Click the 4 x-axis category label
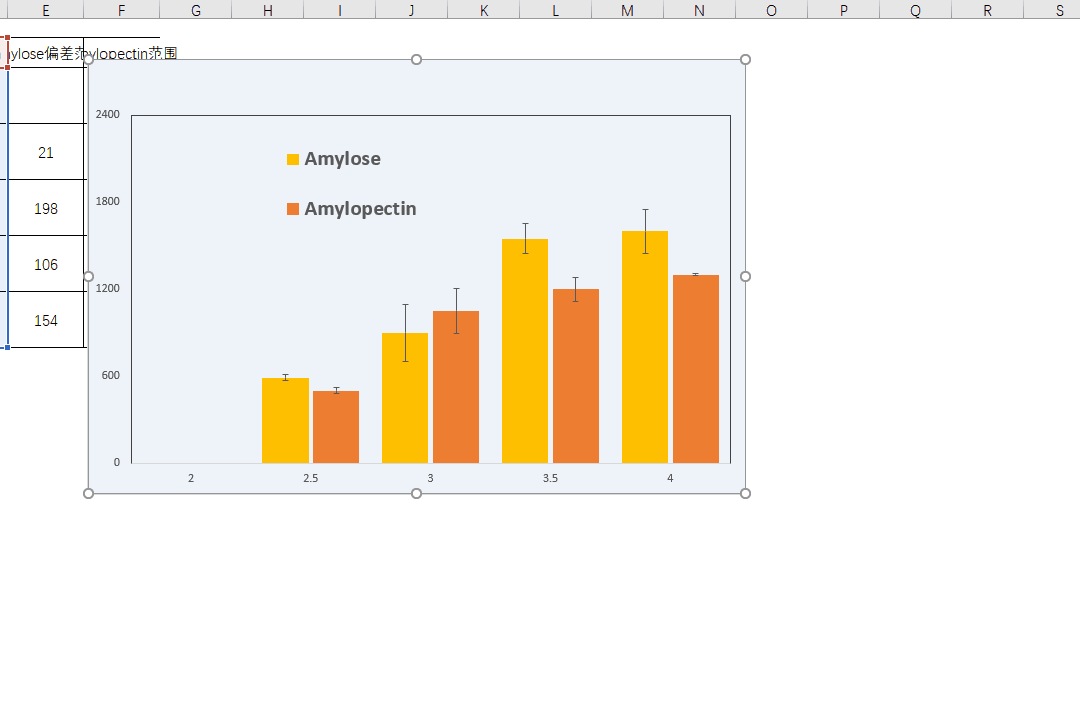The image size is (1080, 720). pyautogui.click(x=670, y=478)
